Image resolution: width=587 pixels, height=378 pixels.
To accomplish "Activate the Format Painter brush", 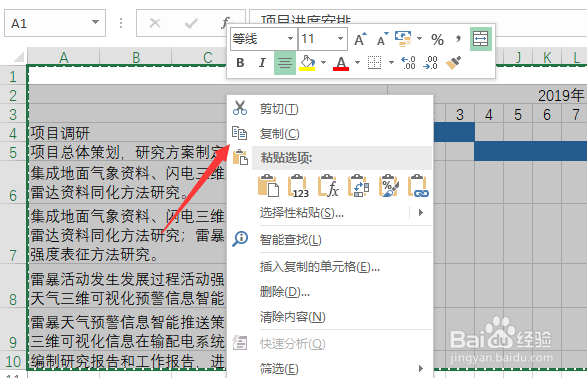I will point(453,63).
